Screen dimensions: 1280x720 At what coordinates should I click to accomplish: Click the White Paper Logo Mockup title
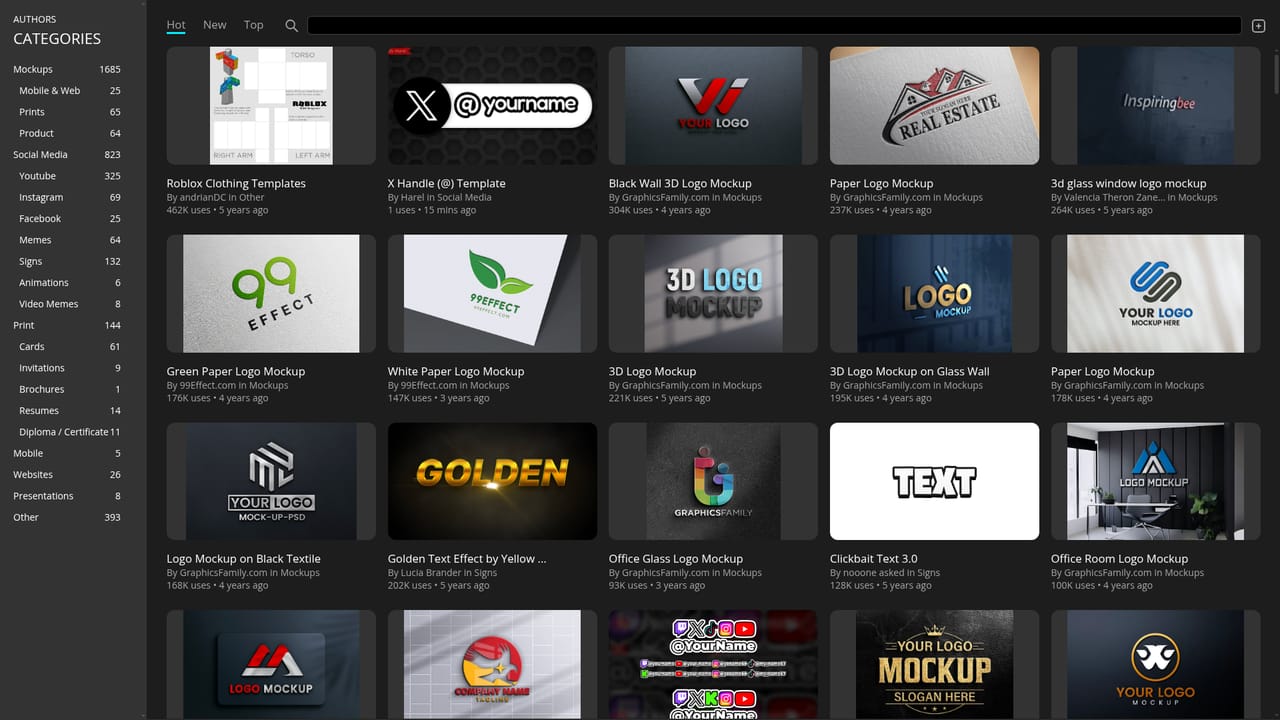(456, 372)
